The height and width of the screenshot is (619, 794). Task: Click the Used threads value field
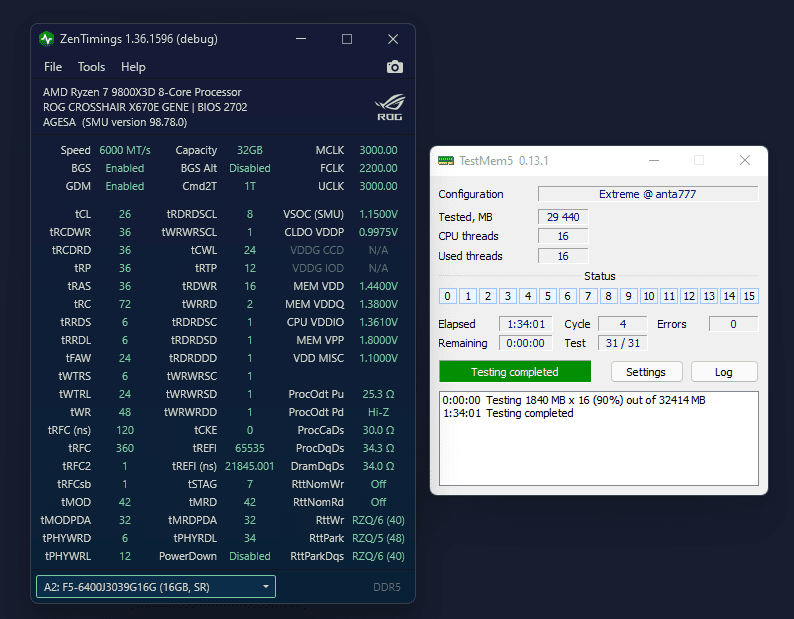[x=563, y=256]
